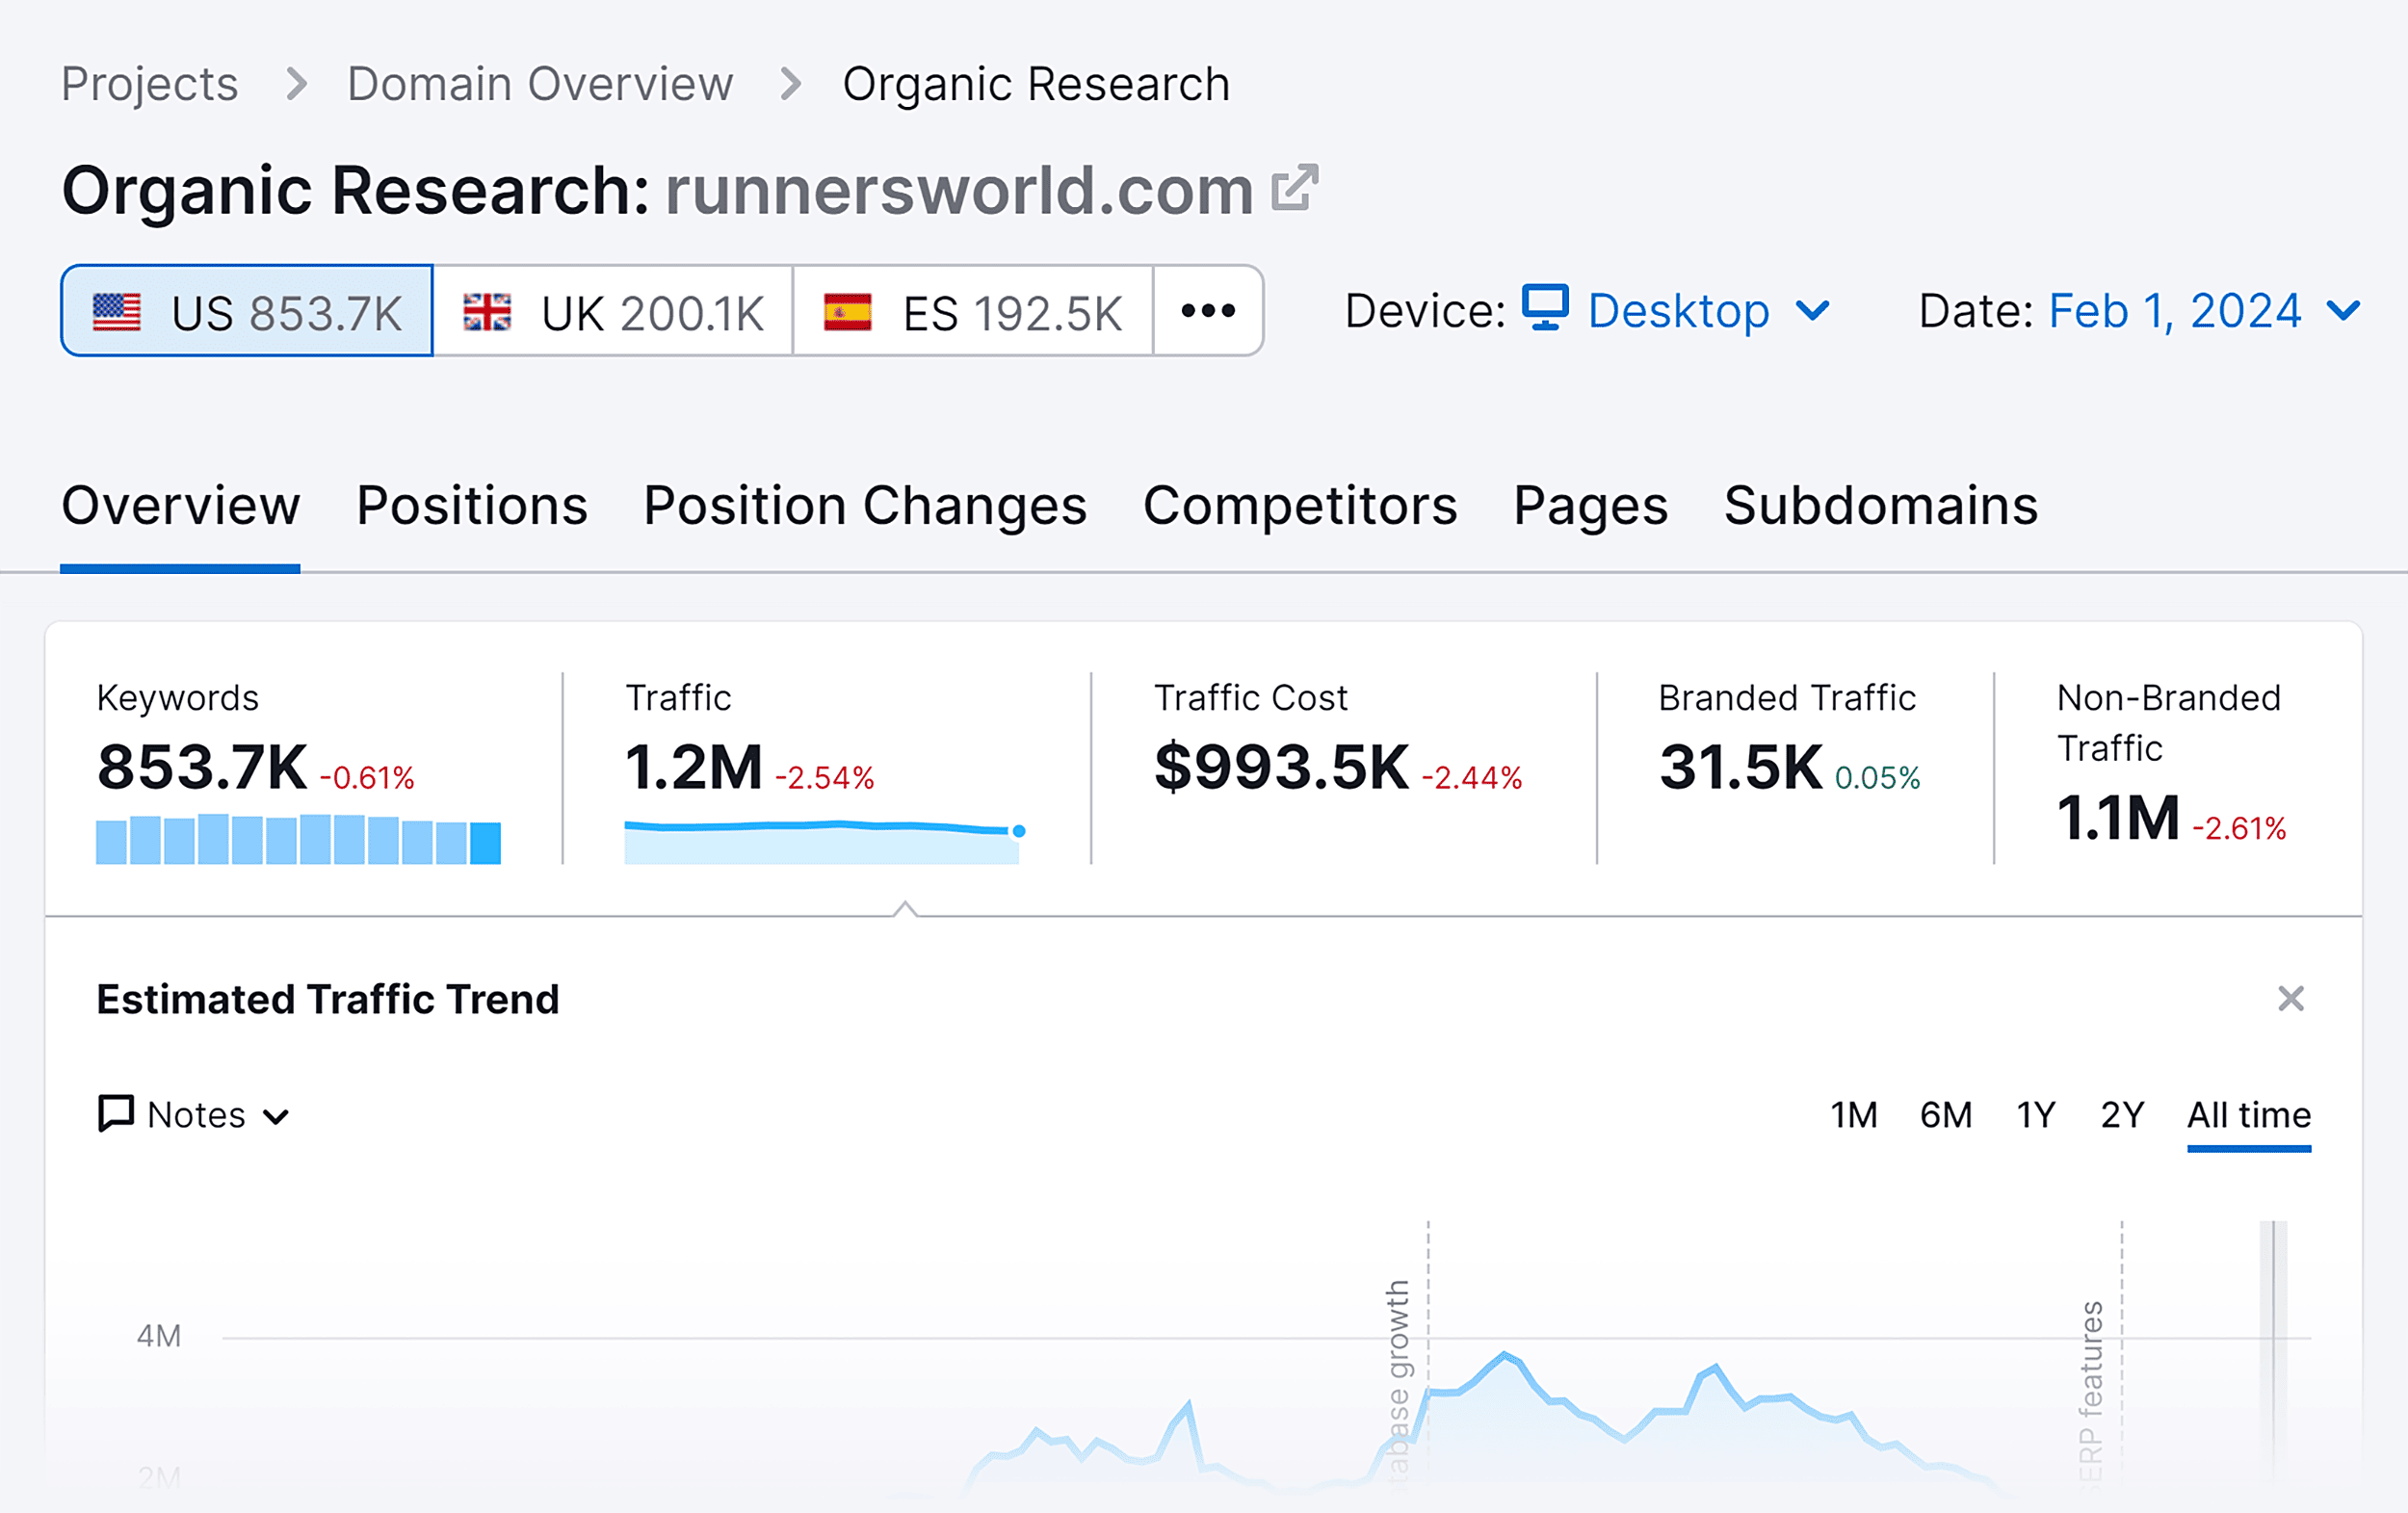Enable the 2Y time range
Screen dimensions: 2408x1513
point(2121,1114)
